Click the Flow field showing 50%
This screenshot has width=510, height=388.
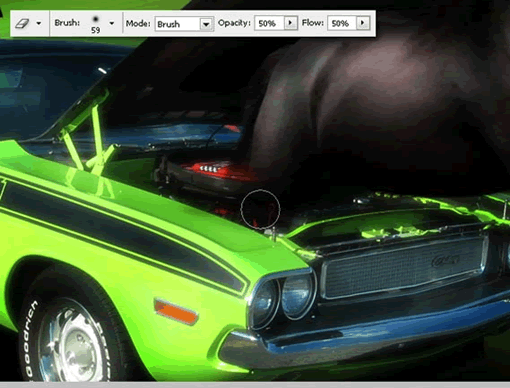click(342, 23)
